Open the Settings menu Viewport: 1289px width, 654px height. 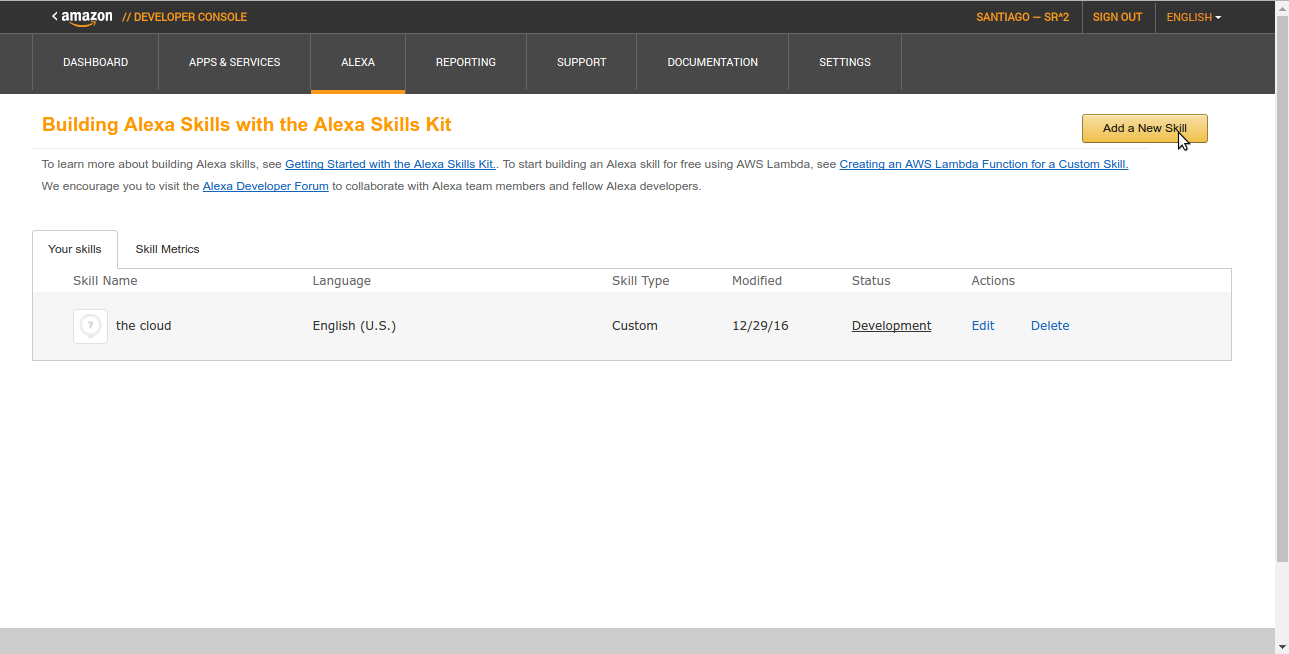click(x=845, y=62)
